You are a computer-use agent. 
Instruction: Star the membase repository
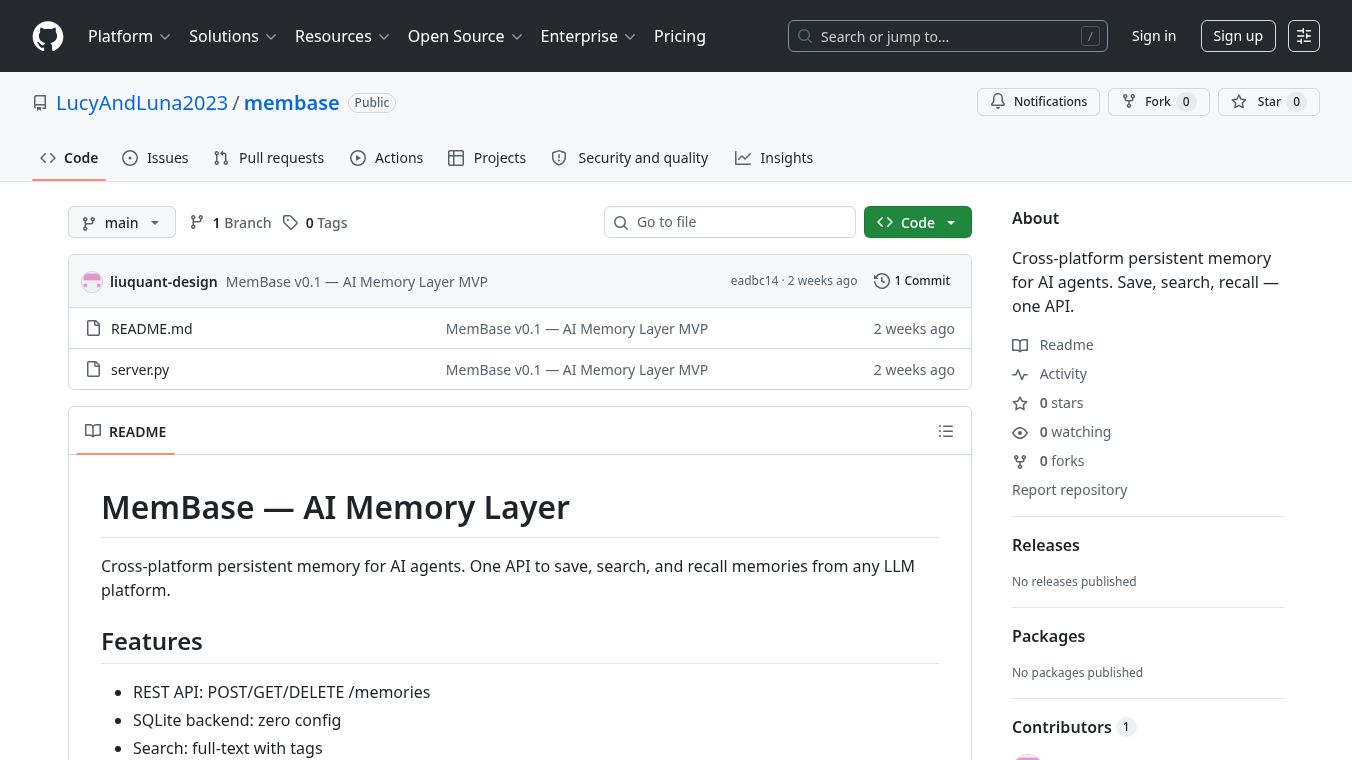[1268, 102]
